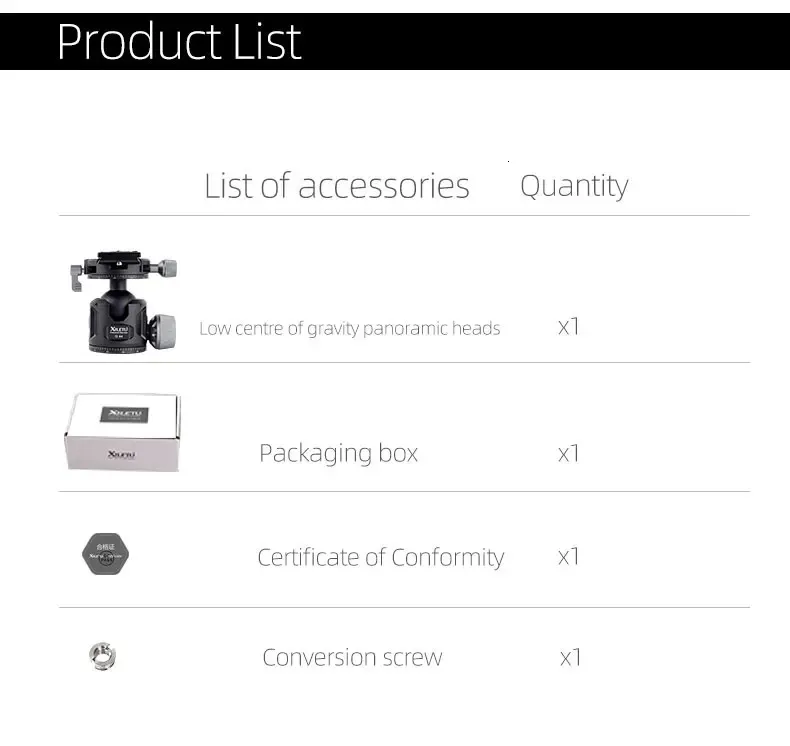Select the Certificate of Conformity label
This screenshot has width=790, height=746.
tap(381, 558)
